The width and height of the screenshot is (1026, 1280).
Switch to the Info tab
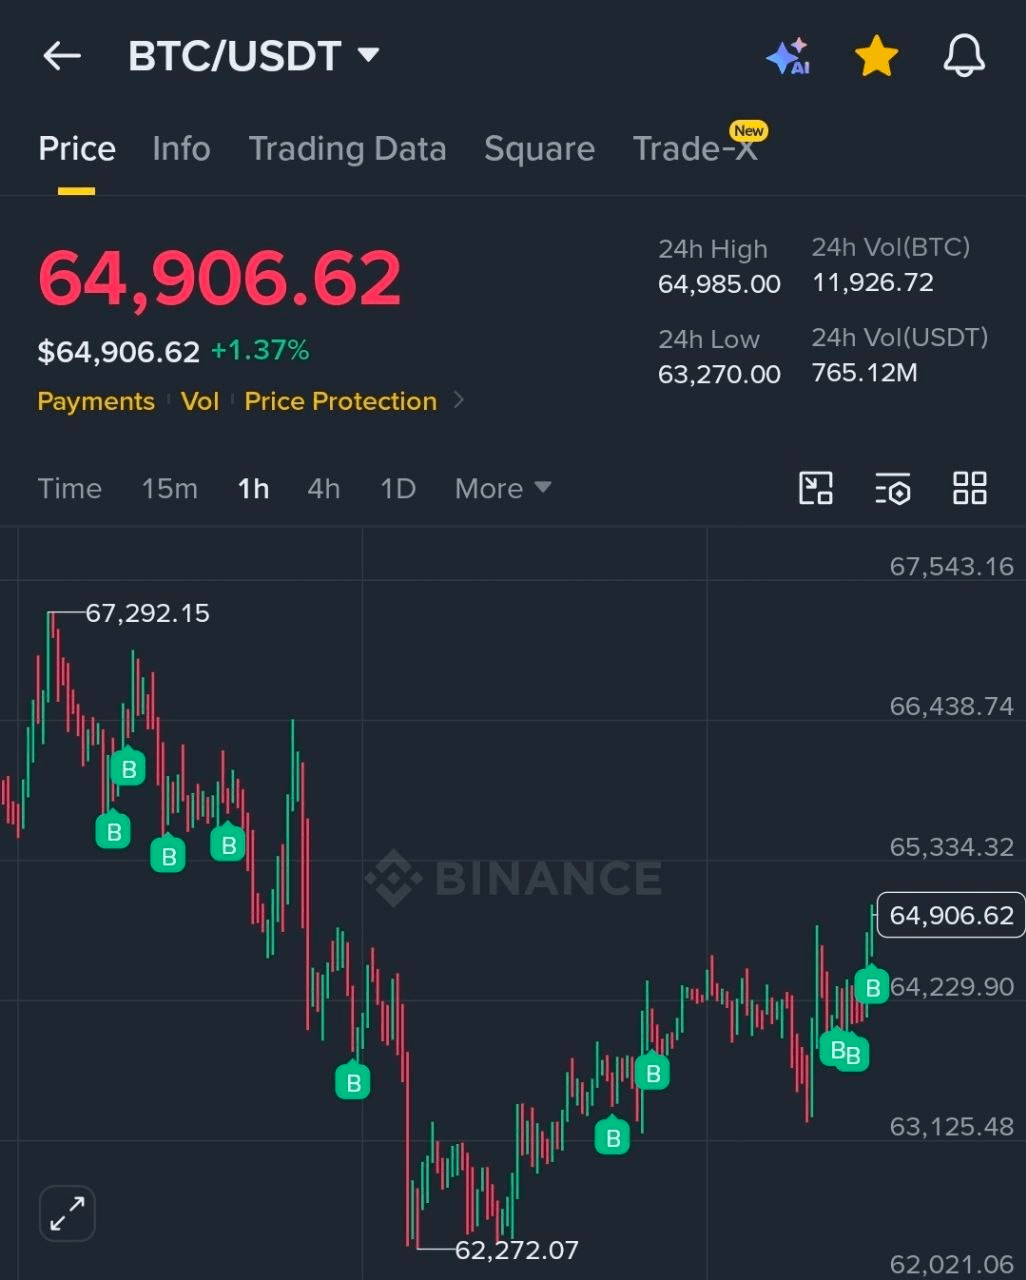(x=181, y=149)
